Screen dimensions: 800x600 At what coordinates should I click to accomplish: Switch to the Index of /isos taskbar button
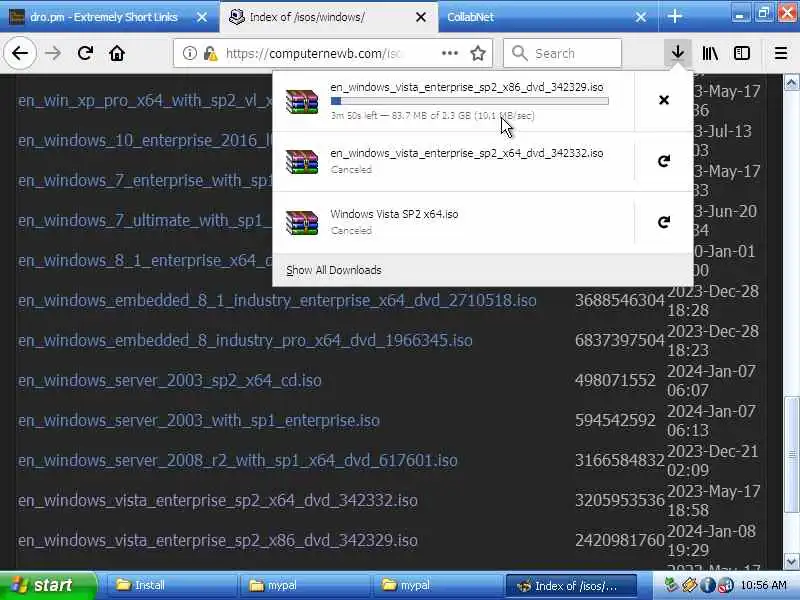pos(571,586)
